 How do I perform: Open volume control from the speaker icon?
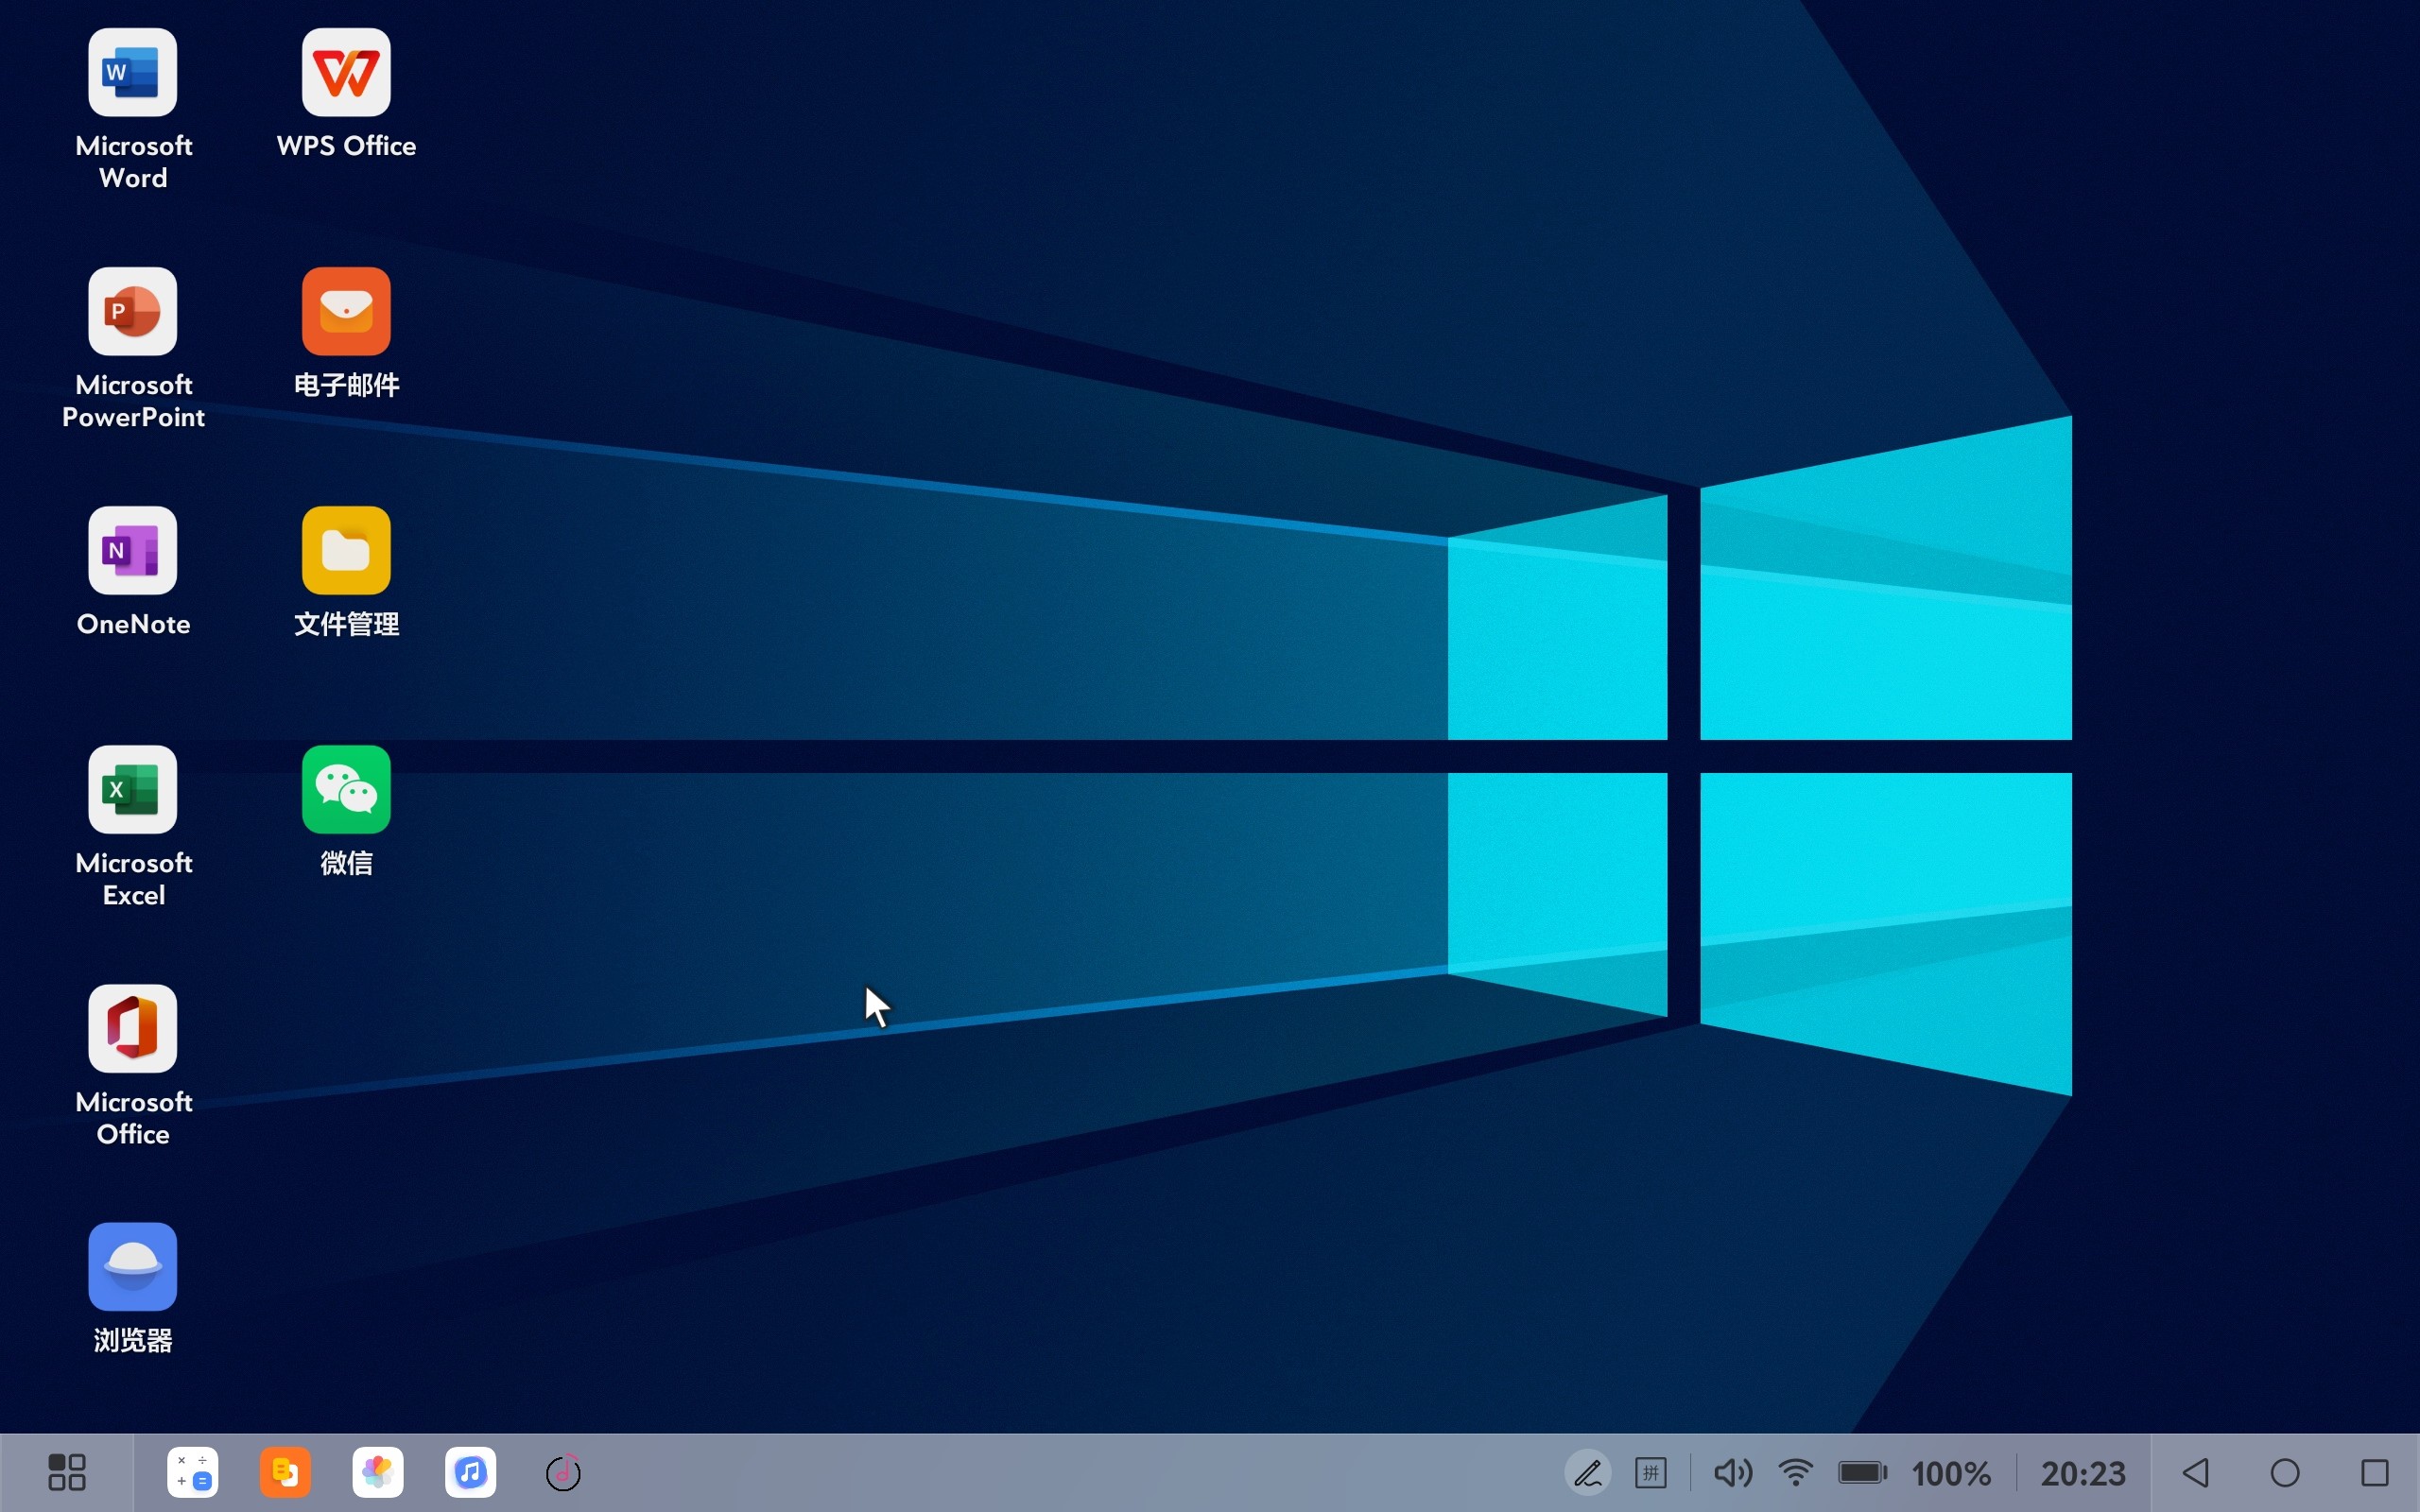tap(1733, 1473)
